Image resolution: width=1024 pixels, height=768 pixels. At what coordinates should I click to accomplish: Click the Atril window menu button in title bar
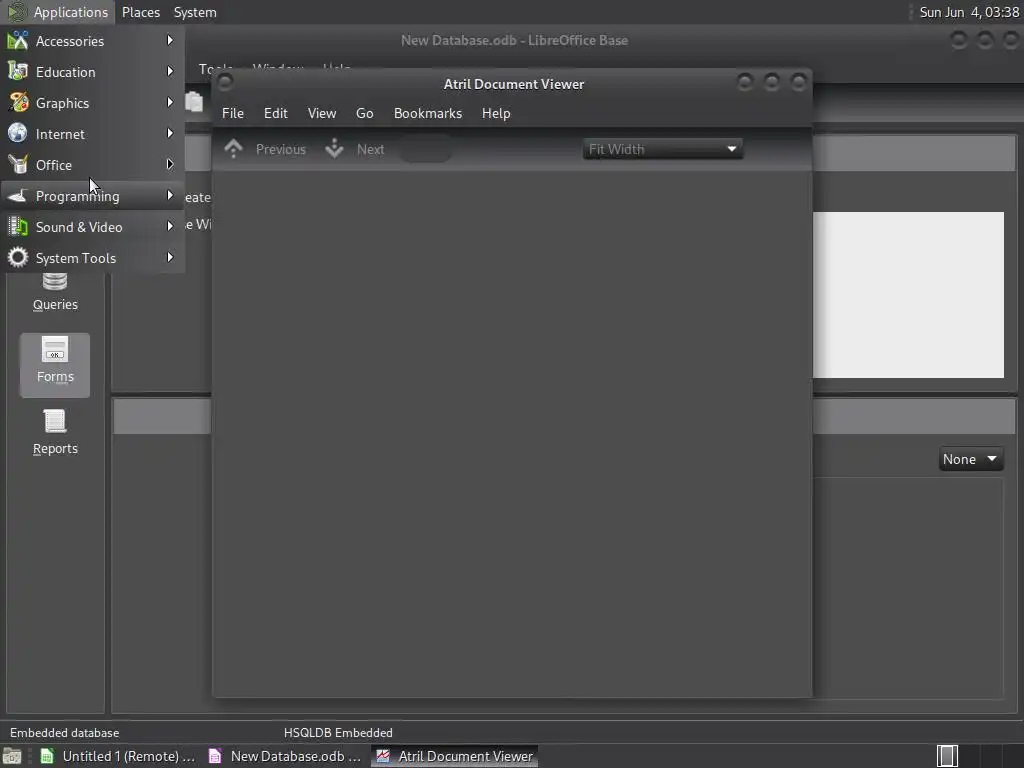[x=225, y=82]
